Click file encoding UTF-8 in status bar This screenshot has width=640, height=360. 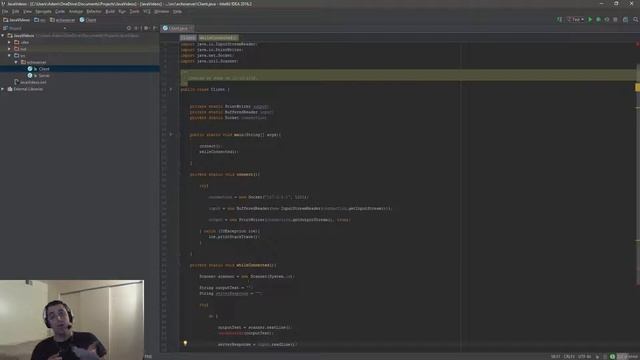tap(584, 356)
